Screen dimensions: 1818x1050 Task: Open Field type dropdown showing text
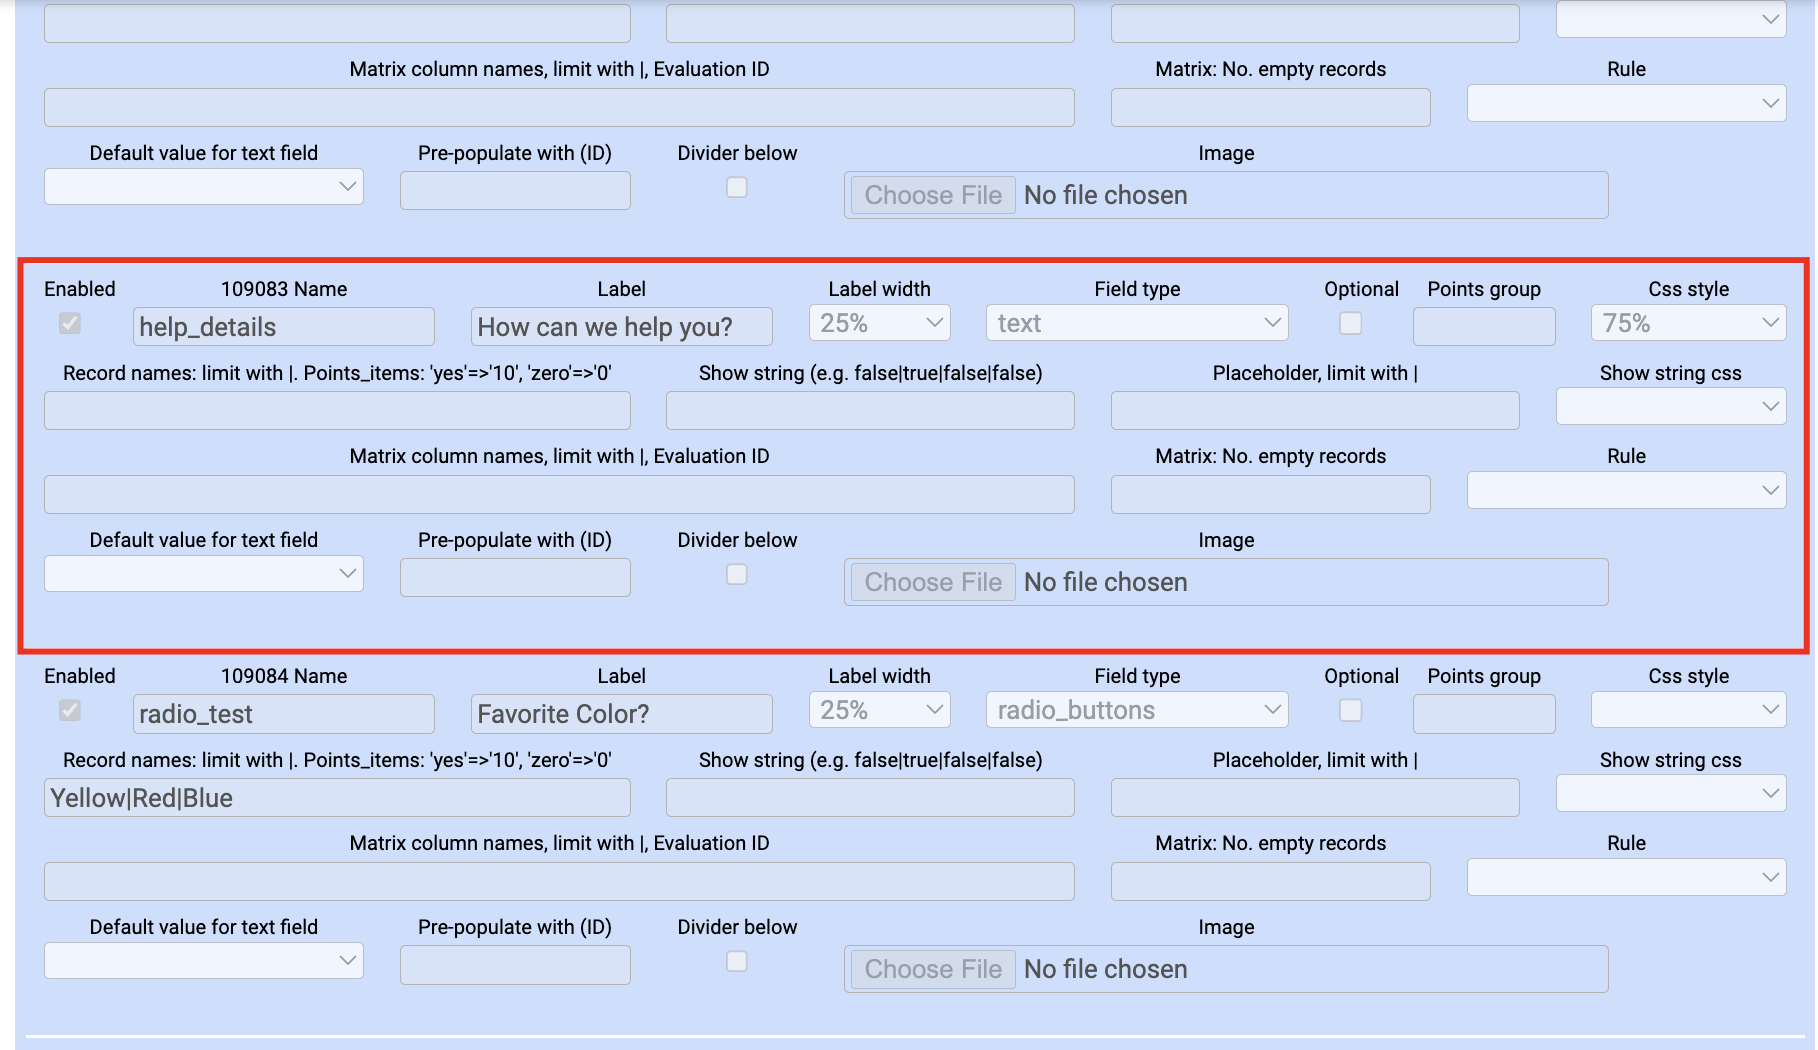click(x=1136, y=323)
